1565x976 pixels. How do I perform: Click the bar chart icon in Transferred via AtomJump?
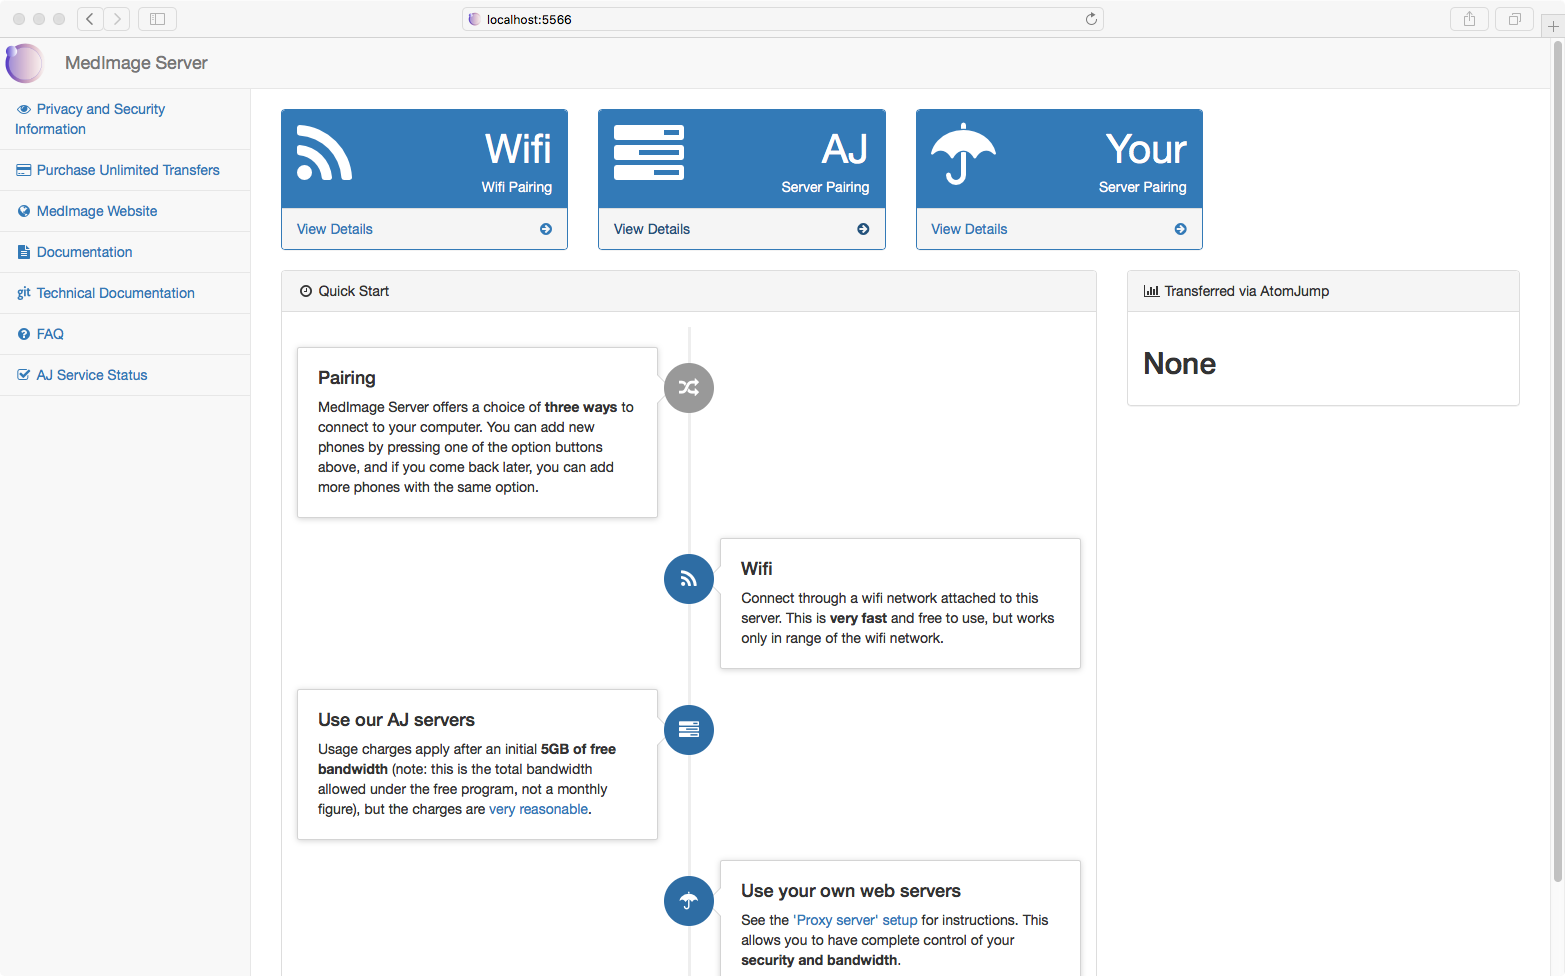pos(1151,291)
